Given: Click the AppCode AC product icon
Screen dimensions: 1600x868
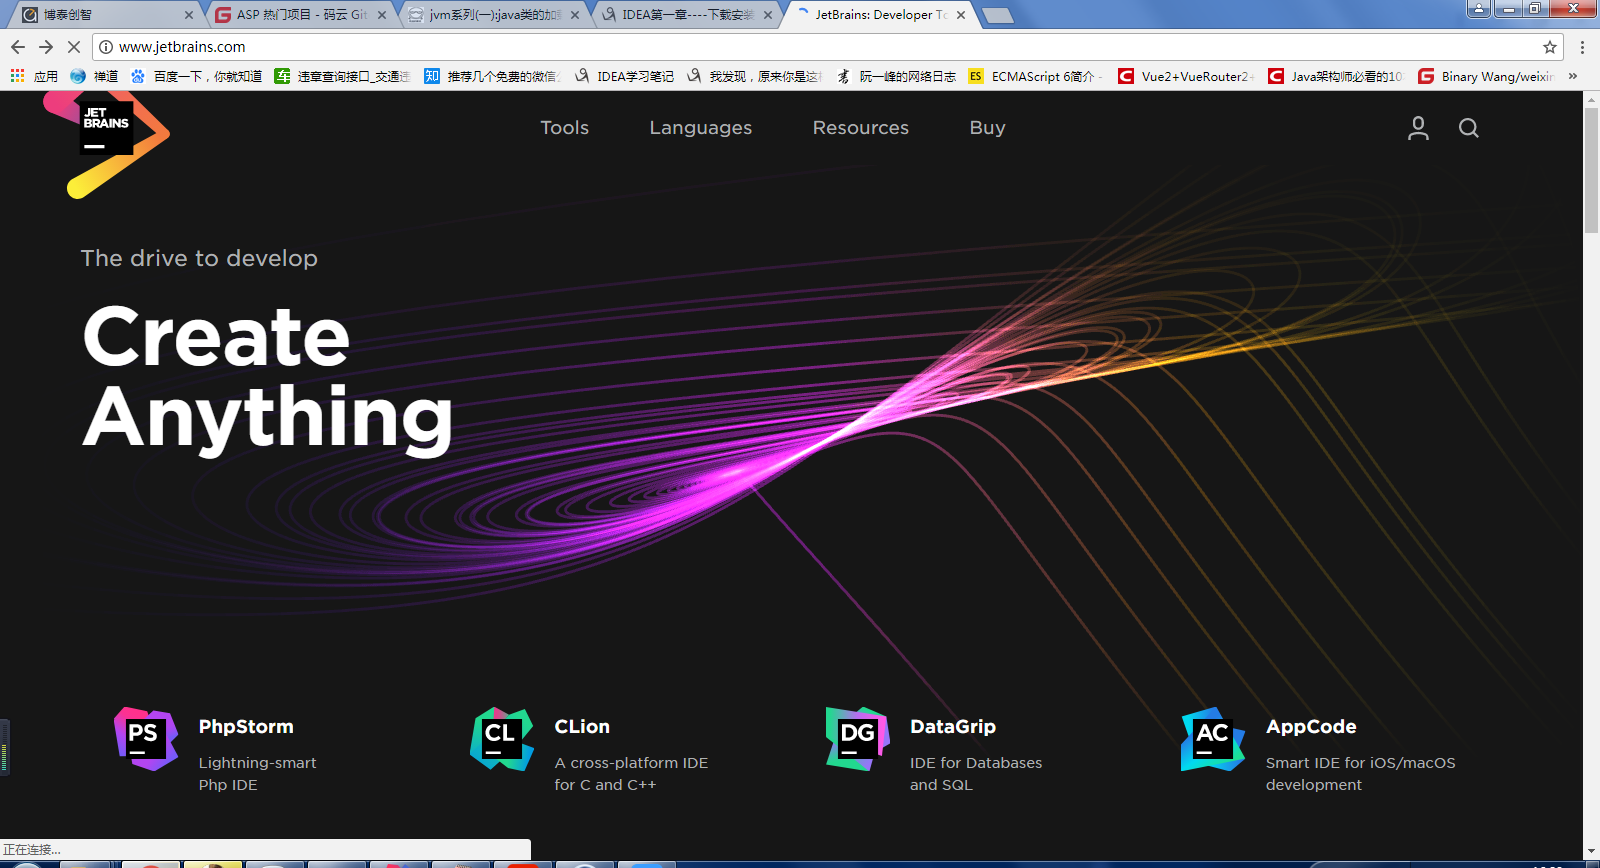Looking at the screenshot, I should coord(1213,739).
